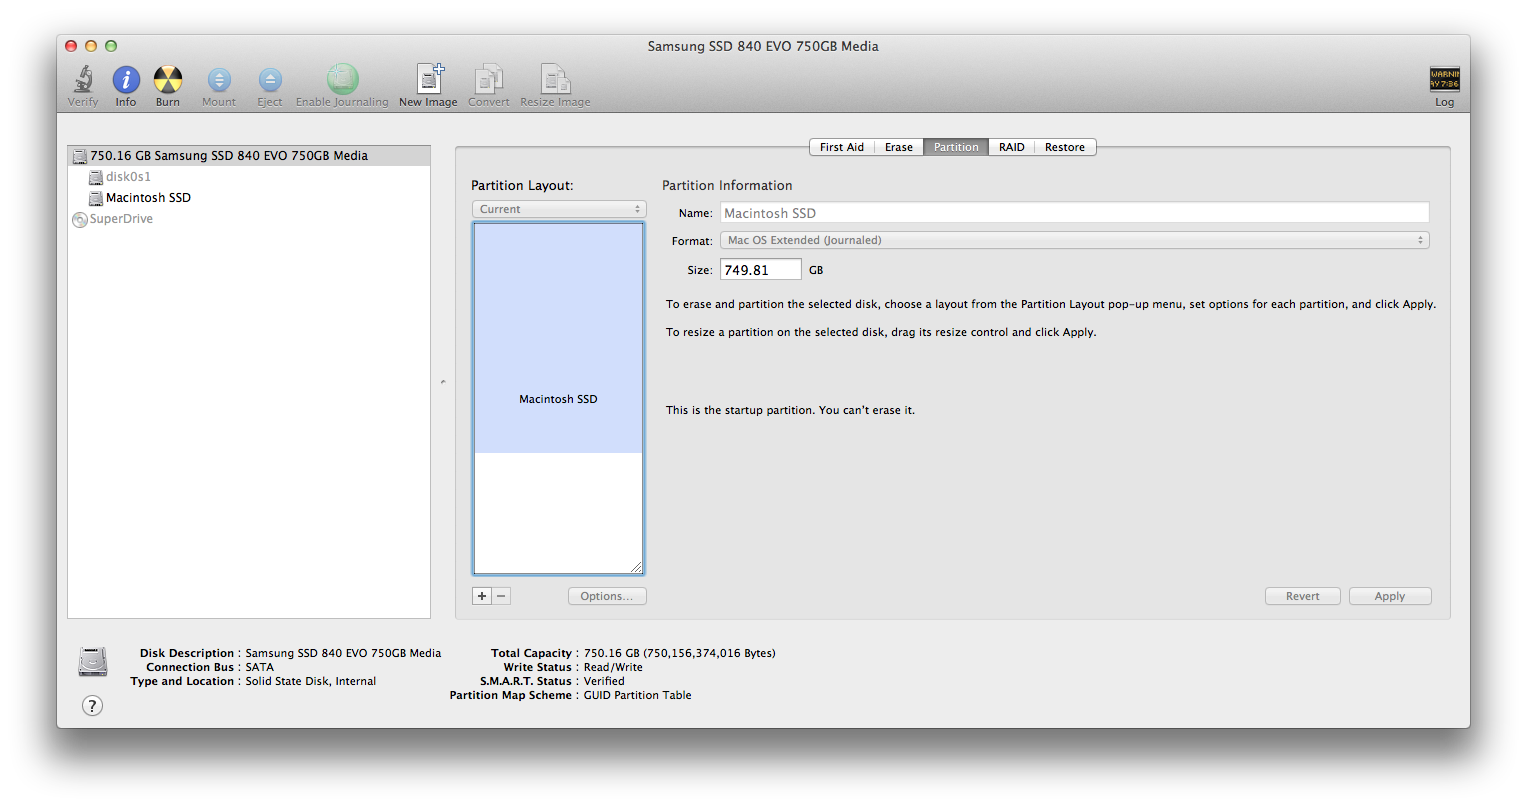
Task: Click the Size field showing 749.81
Action: [x=761, y=270]
